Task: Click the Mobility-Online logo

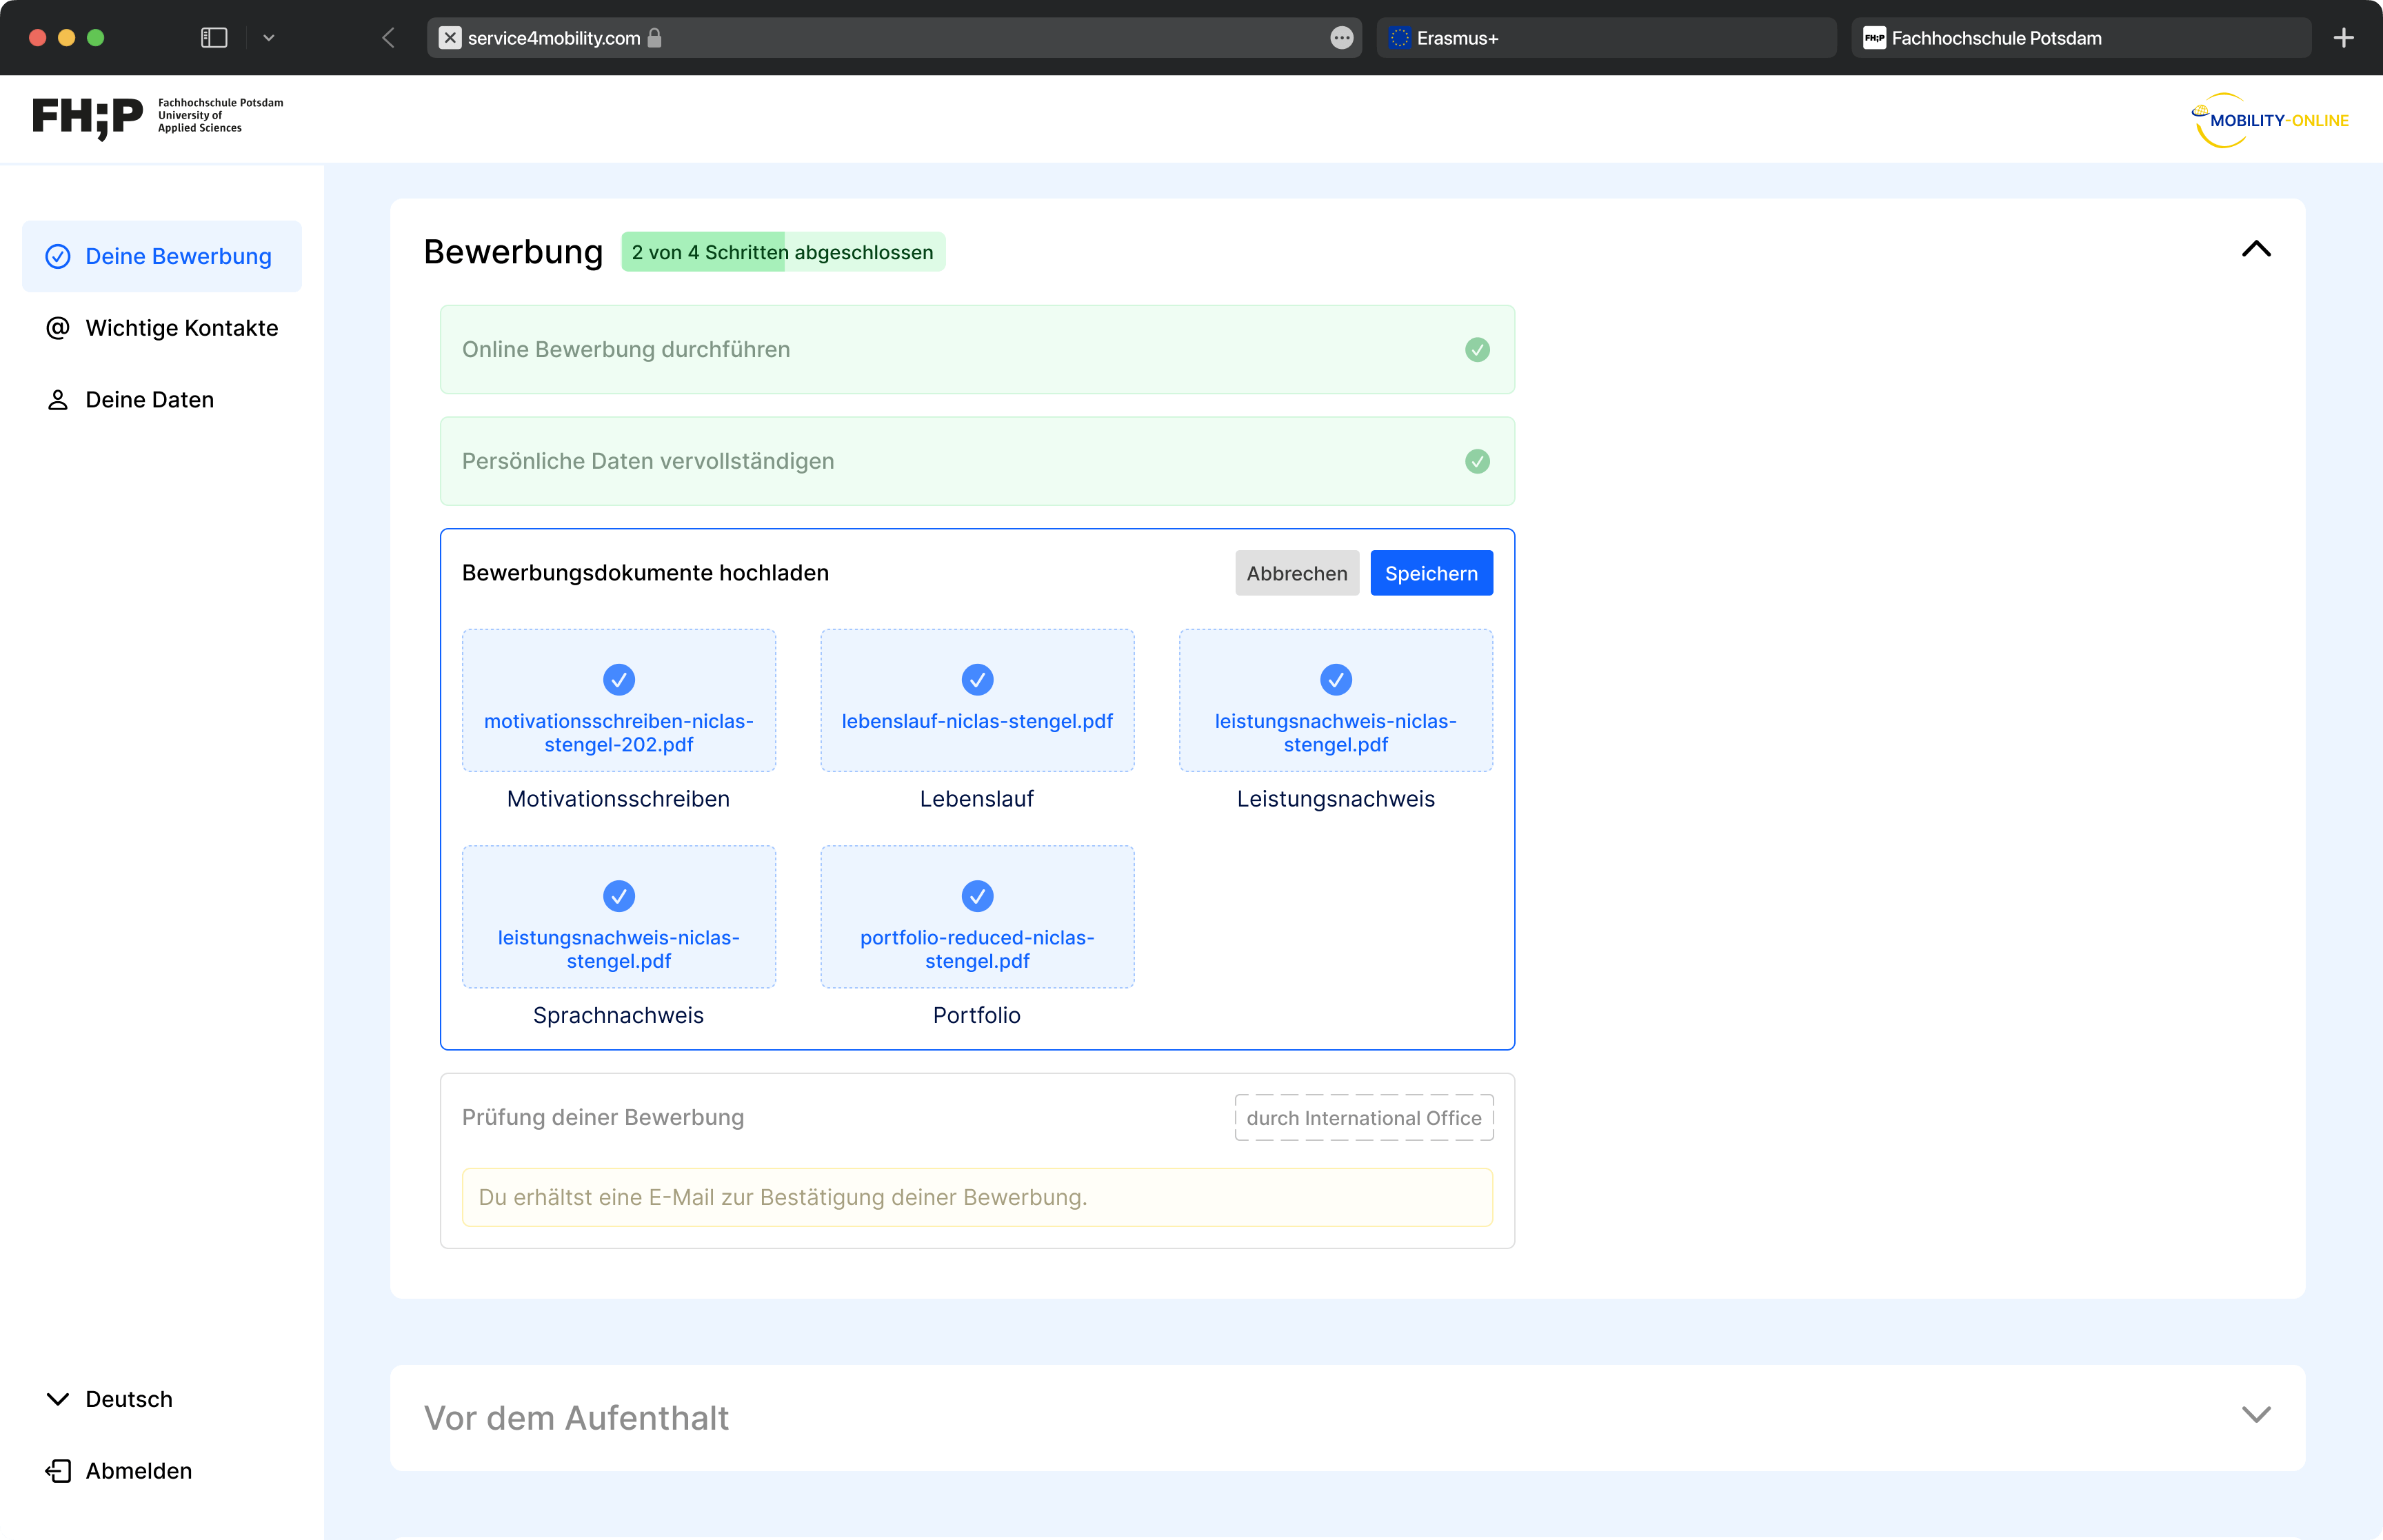Action: [x=2269, y=120]
